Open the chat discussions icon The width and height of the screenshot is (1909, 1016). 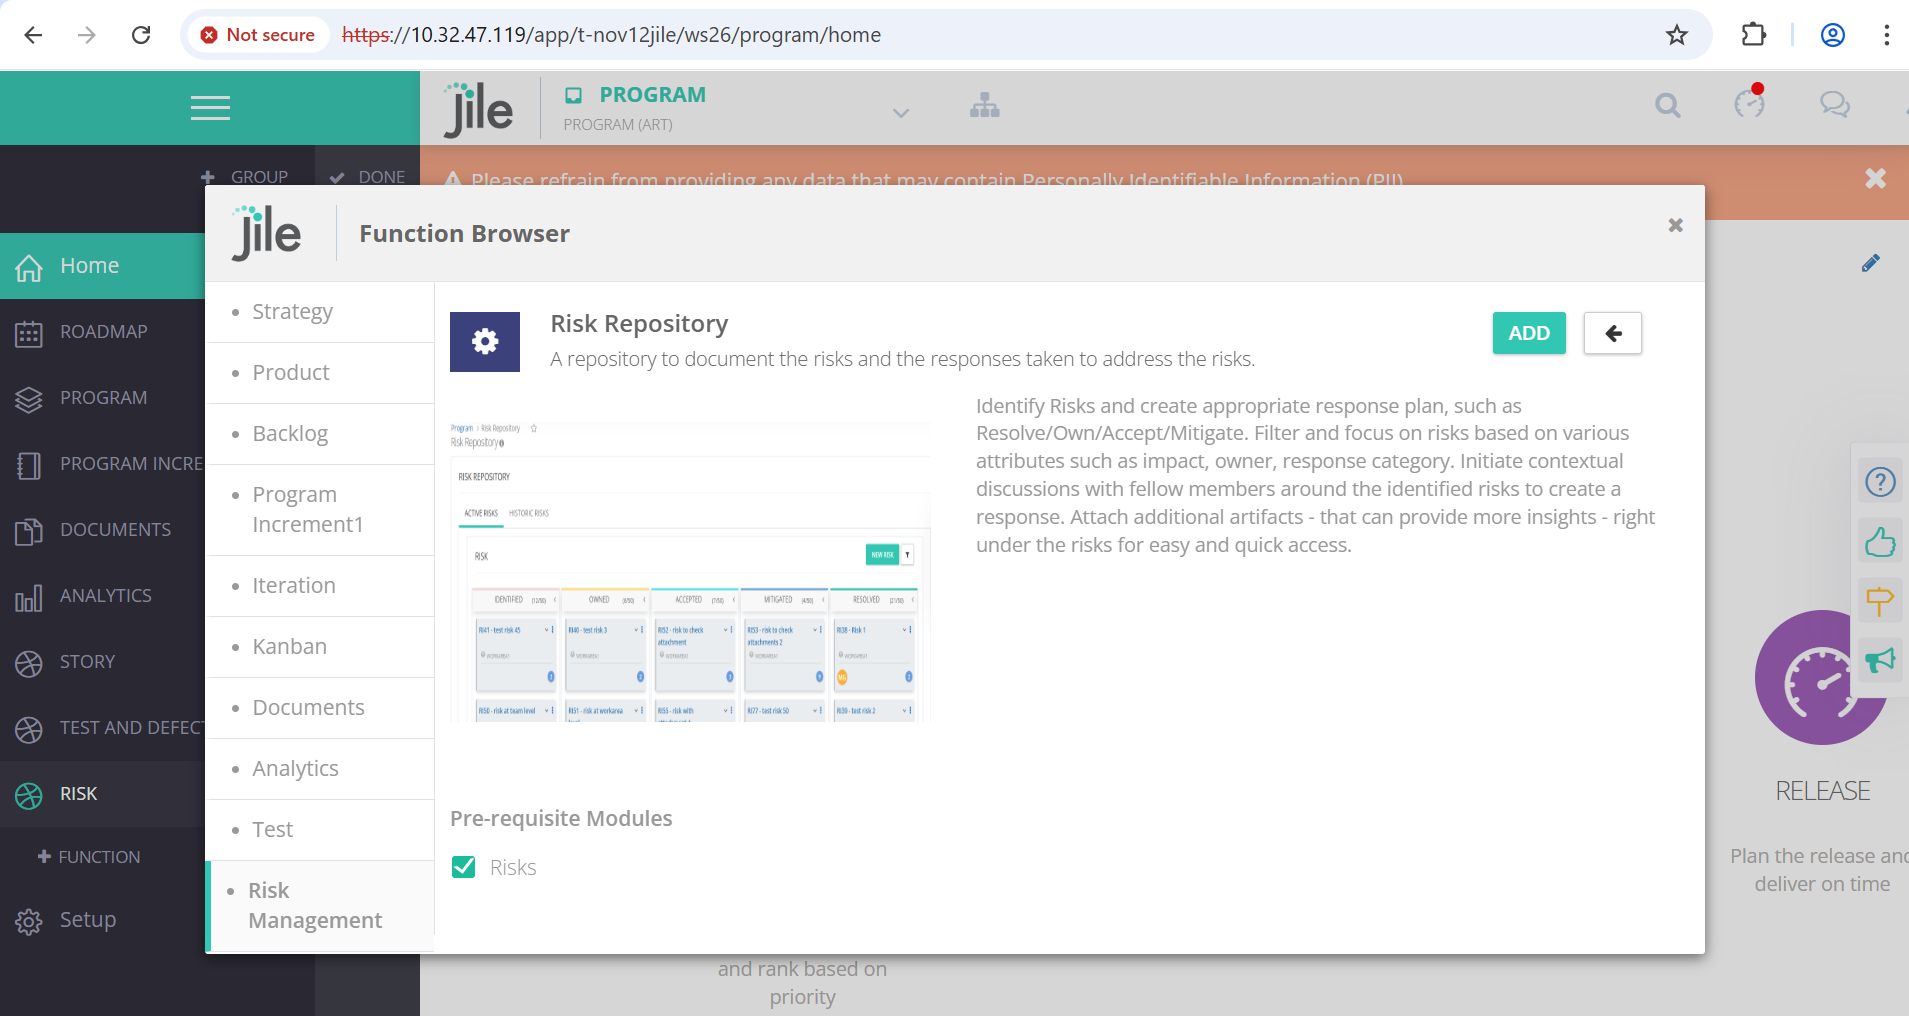(x=1834, y=104)
